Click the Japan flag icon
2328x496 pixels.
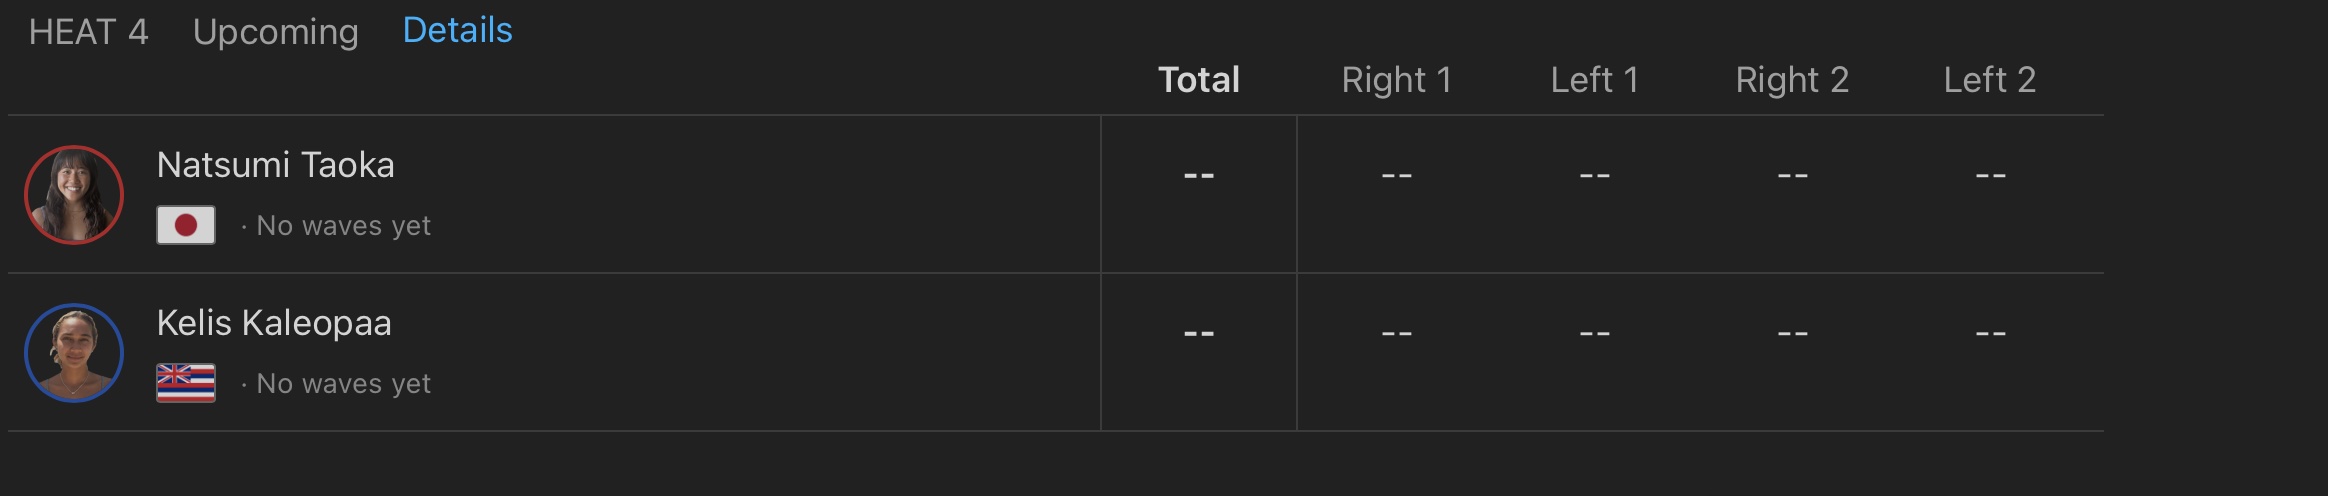[x=186, y=225]
